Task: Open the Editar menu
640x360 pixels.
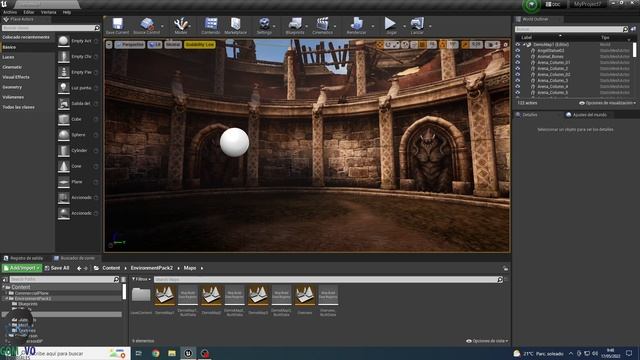Action: [29, 12]
